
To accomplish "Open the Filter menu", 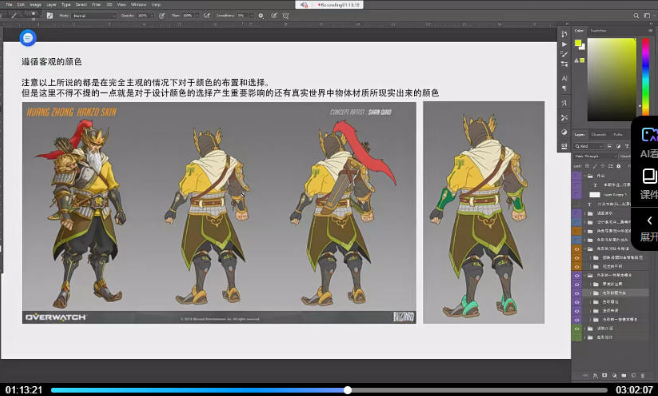I will [x=96, y=5].
